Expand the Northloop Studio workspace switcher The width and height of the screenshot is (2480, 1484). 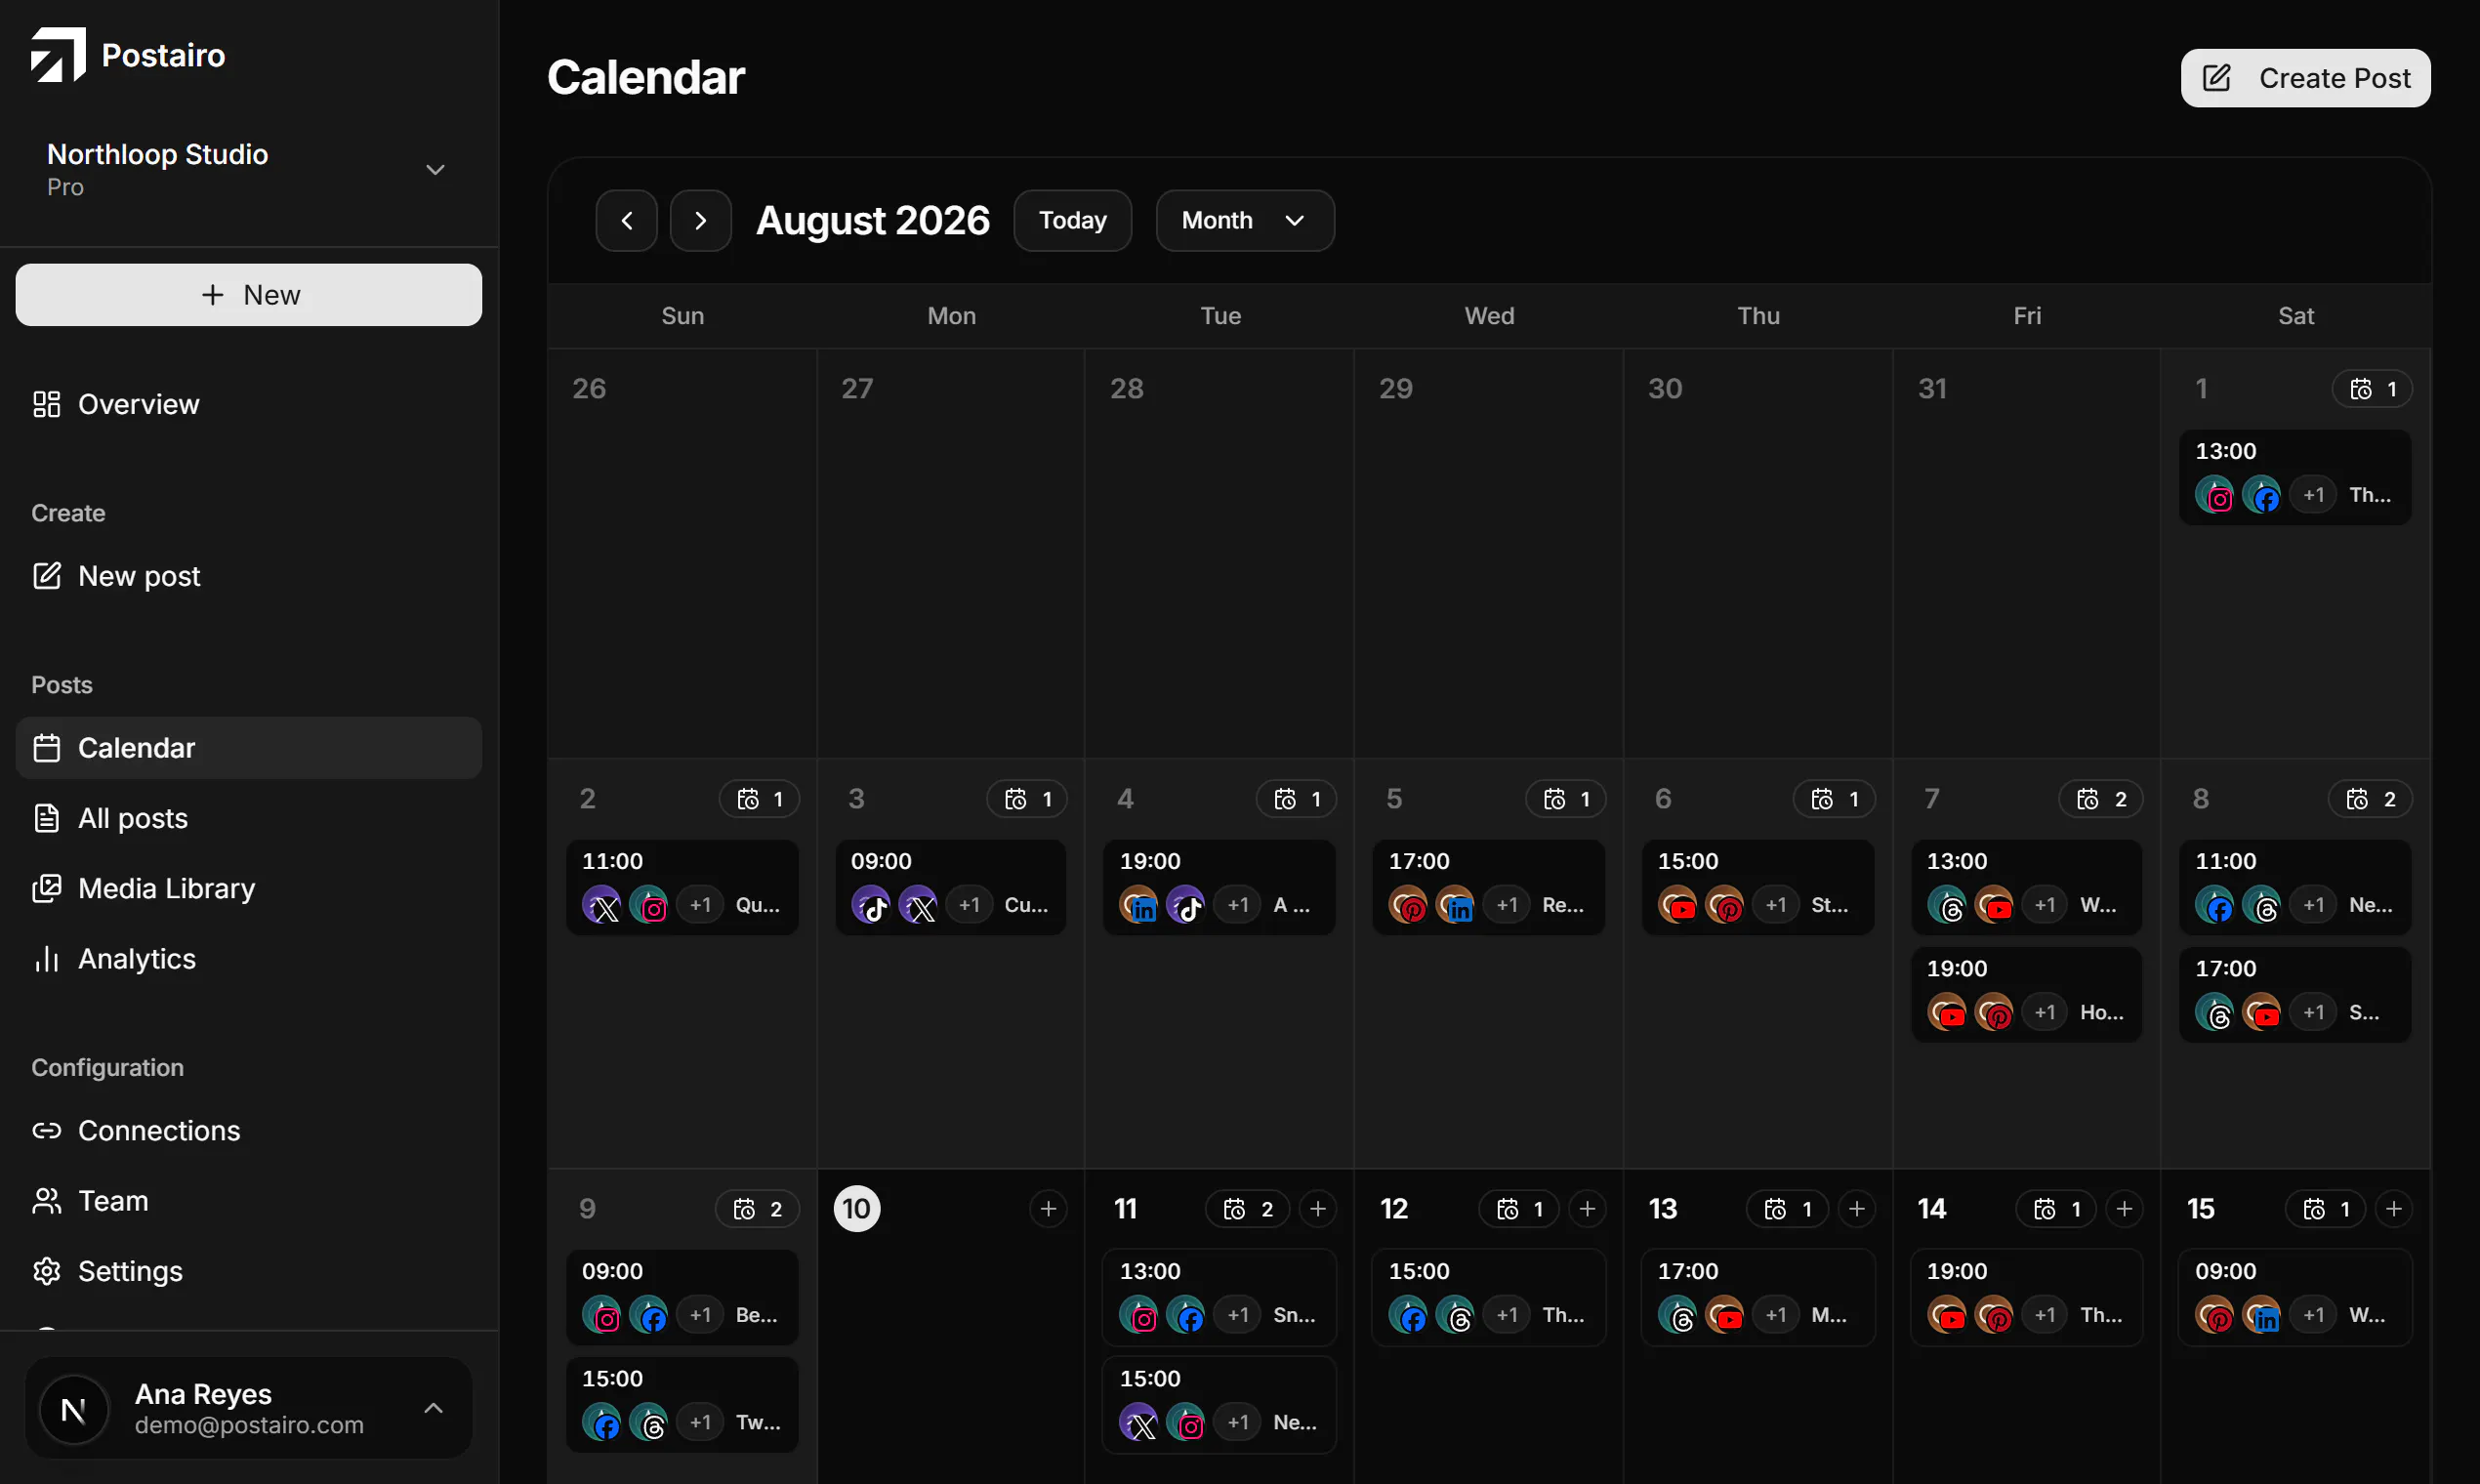coord(248,170)
